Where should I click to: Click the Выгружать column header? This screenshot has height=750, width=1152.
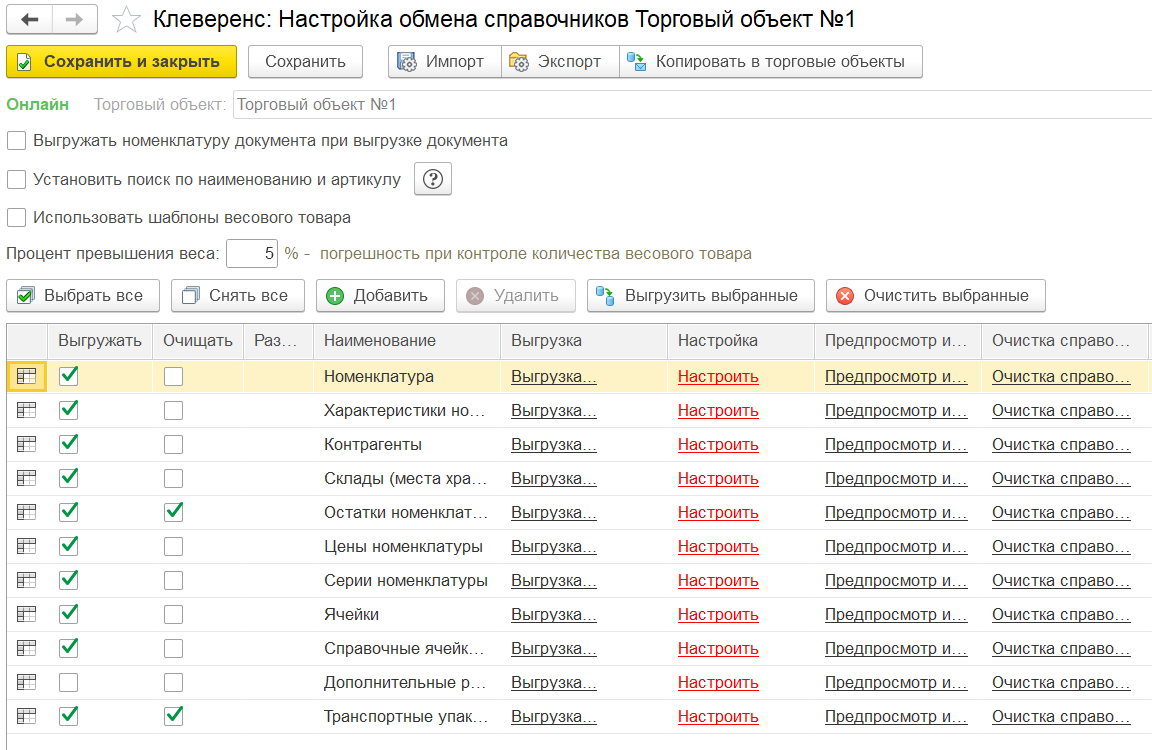100,341
